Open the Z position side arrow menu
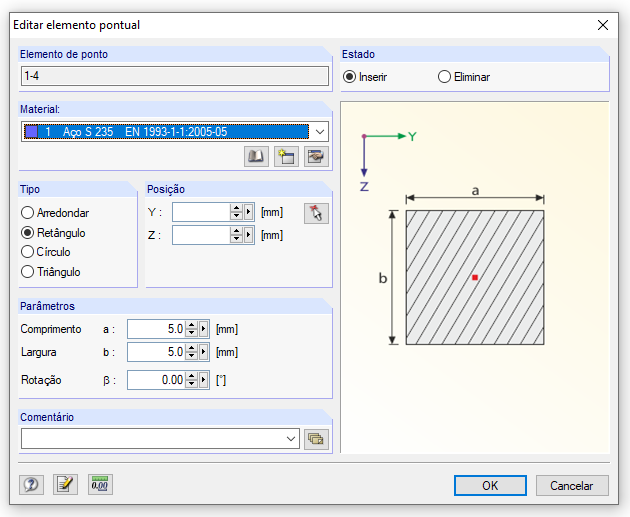 (248, 235)
